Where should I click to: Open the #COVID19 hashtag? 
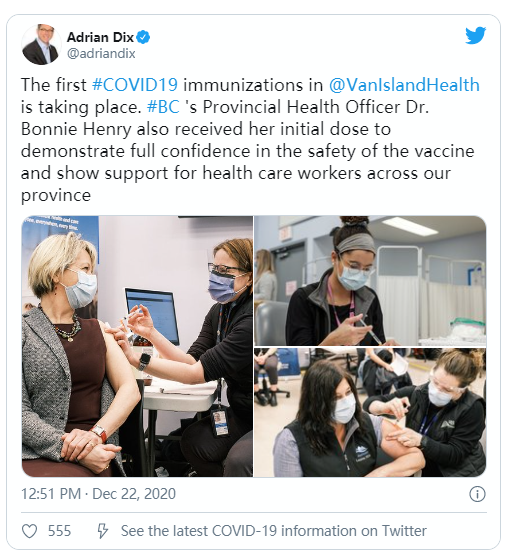(x=135, y=85)
